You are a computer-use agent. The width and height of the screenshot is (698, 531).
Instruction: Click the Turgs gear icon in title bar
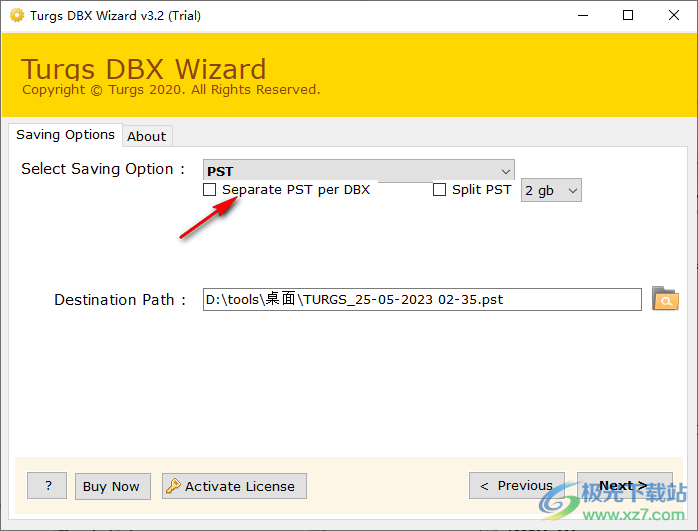(17, 16)
